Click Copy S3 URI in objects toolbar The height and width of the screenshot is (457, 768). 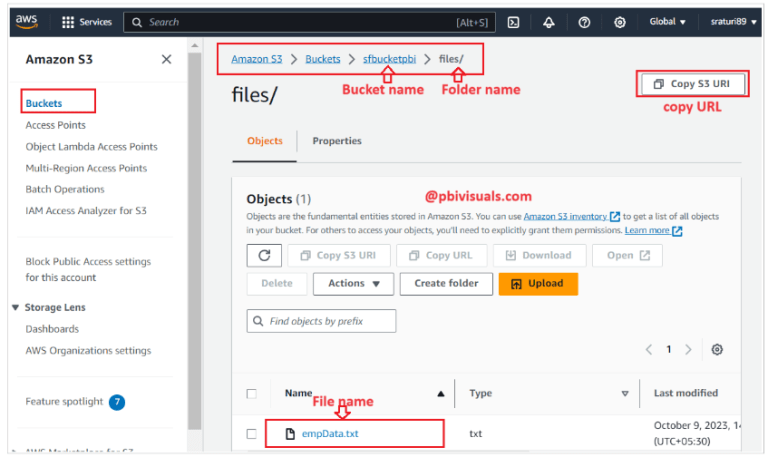coord(339,255)
